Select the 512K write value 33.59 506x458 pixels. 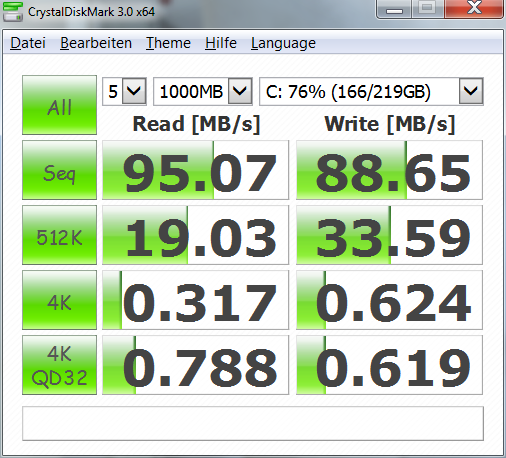[389, 235]
